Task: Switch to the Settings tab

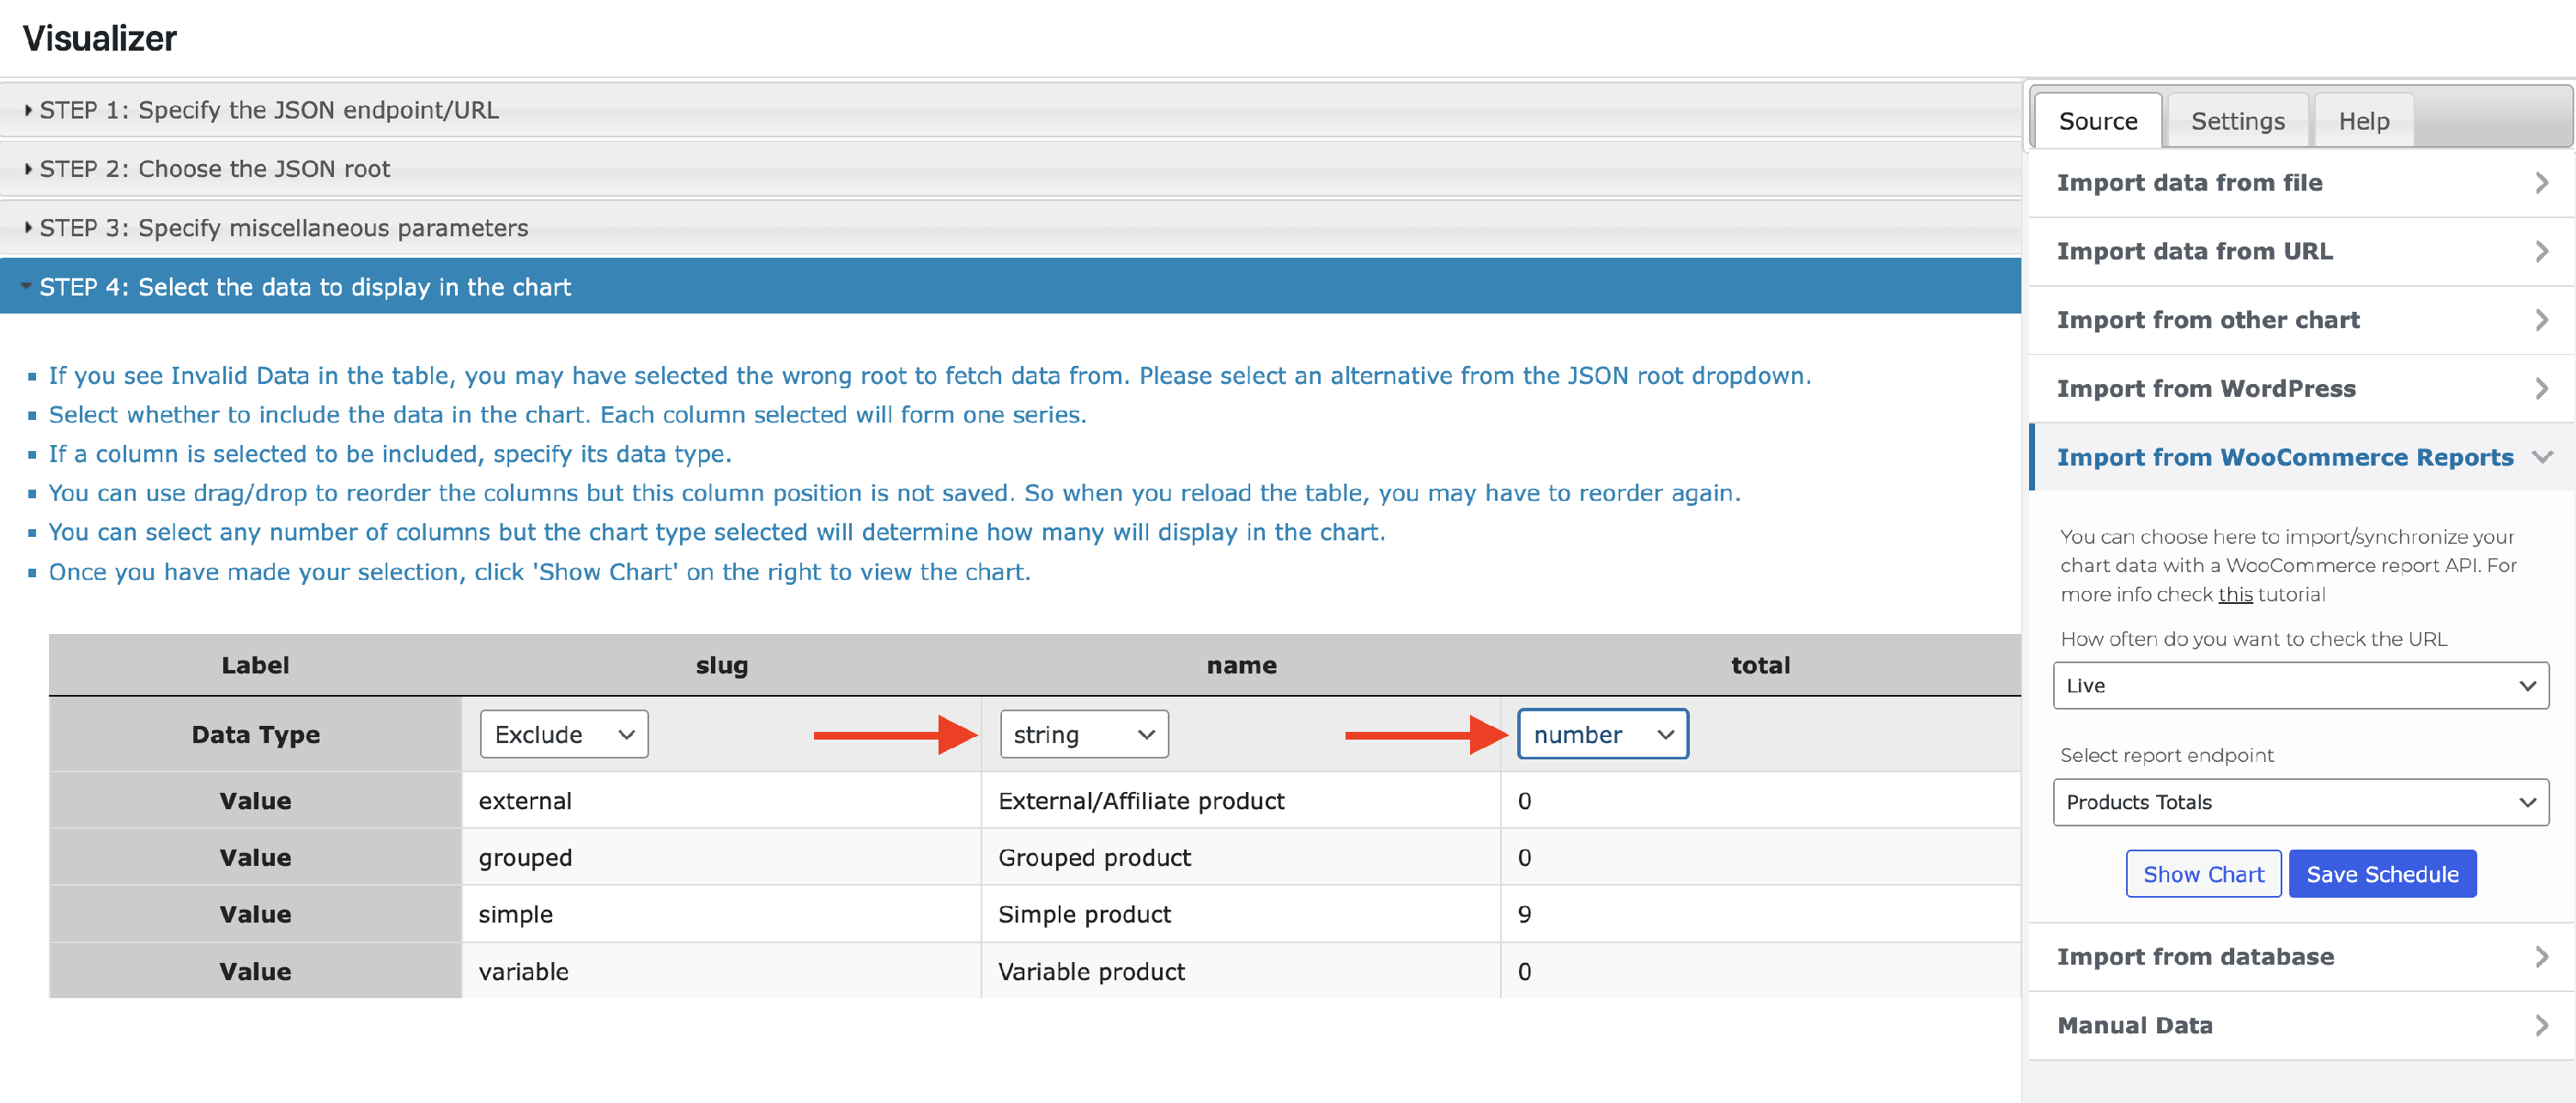Action: click(x=2237, y=121)
